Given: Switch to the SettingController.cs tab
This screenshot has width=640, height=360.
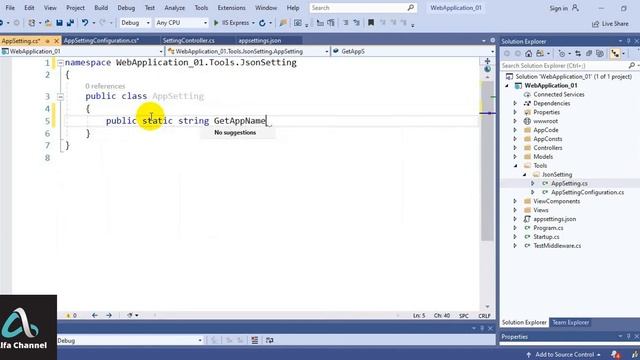Looking at the screenshot, I should click(189, 40).
